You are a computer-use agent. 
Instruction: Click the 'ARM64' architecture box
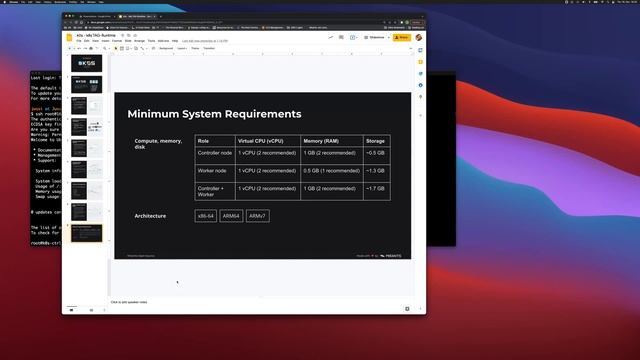coord(231,216)
